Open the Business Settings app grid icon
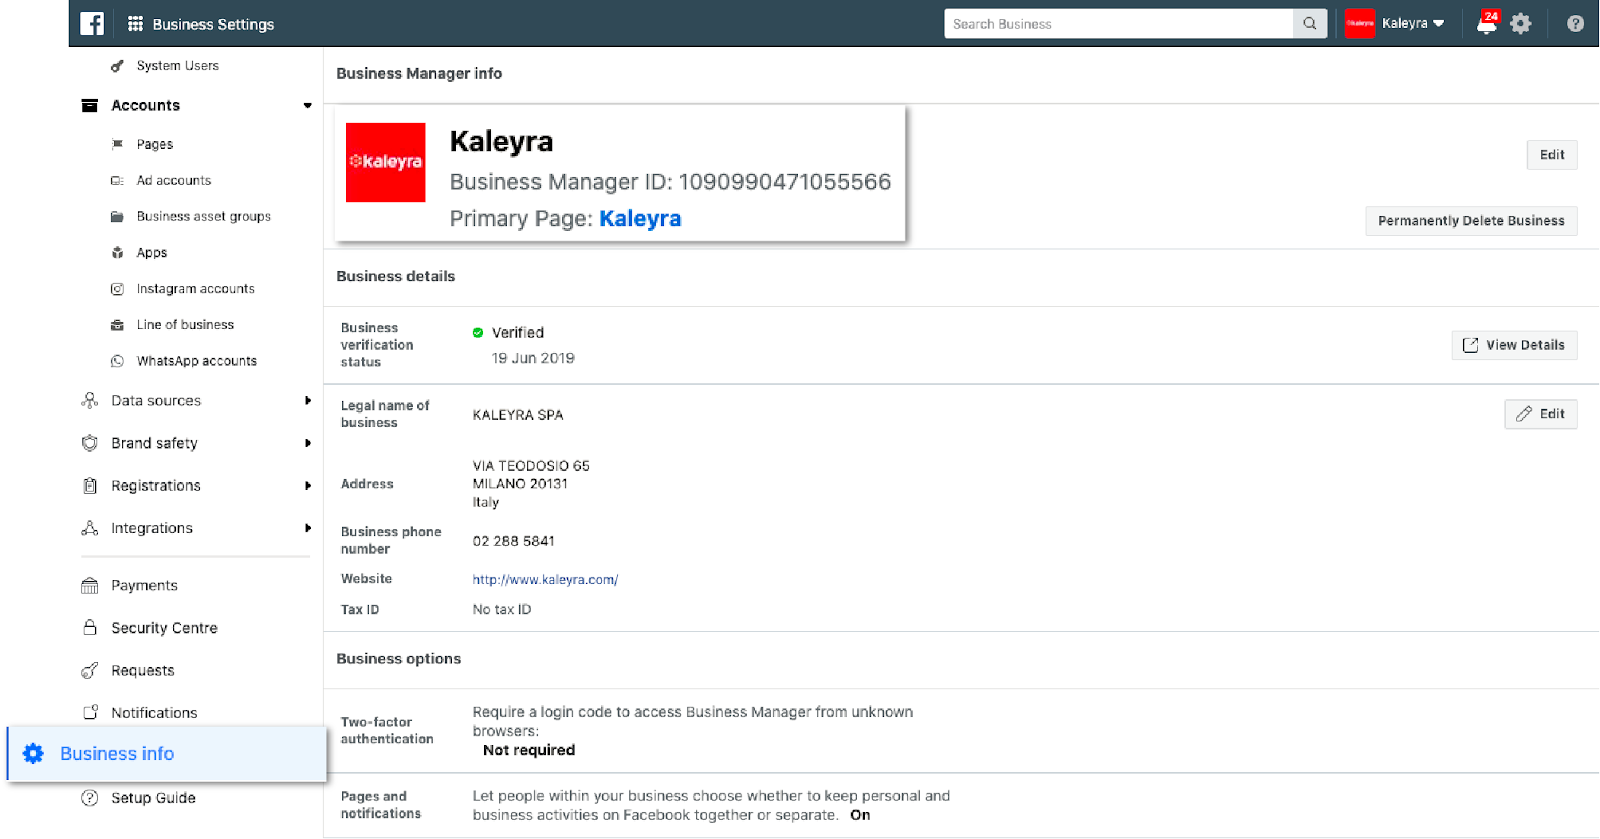1600x839 pixels. click(135, 23)
